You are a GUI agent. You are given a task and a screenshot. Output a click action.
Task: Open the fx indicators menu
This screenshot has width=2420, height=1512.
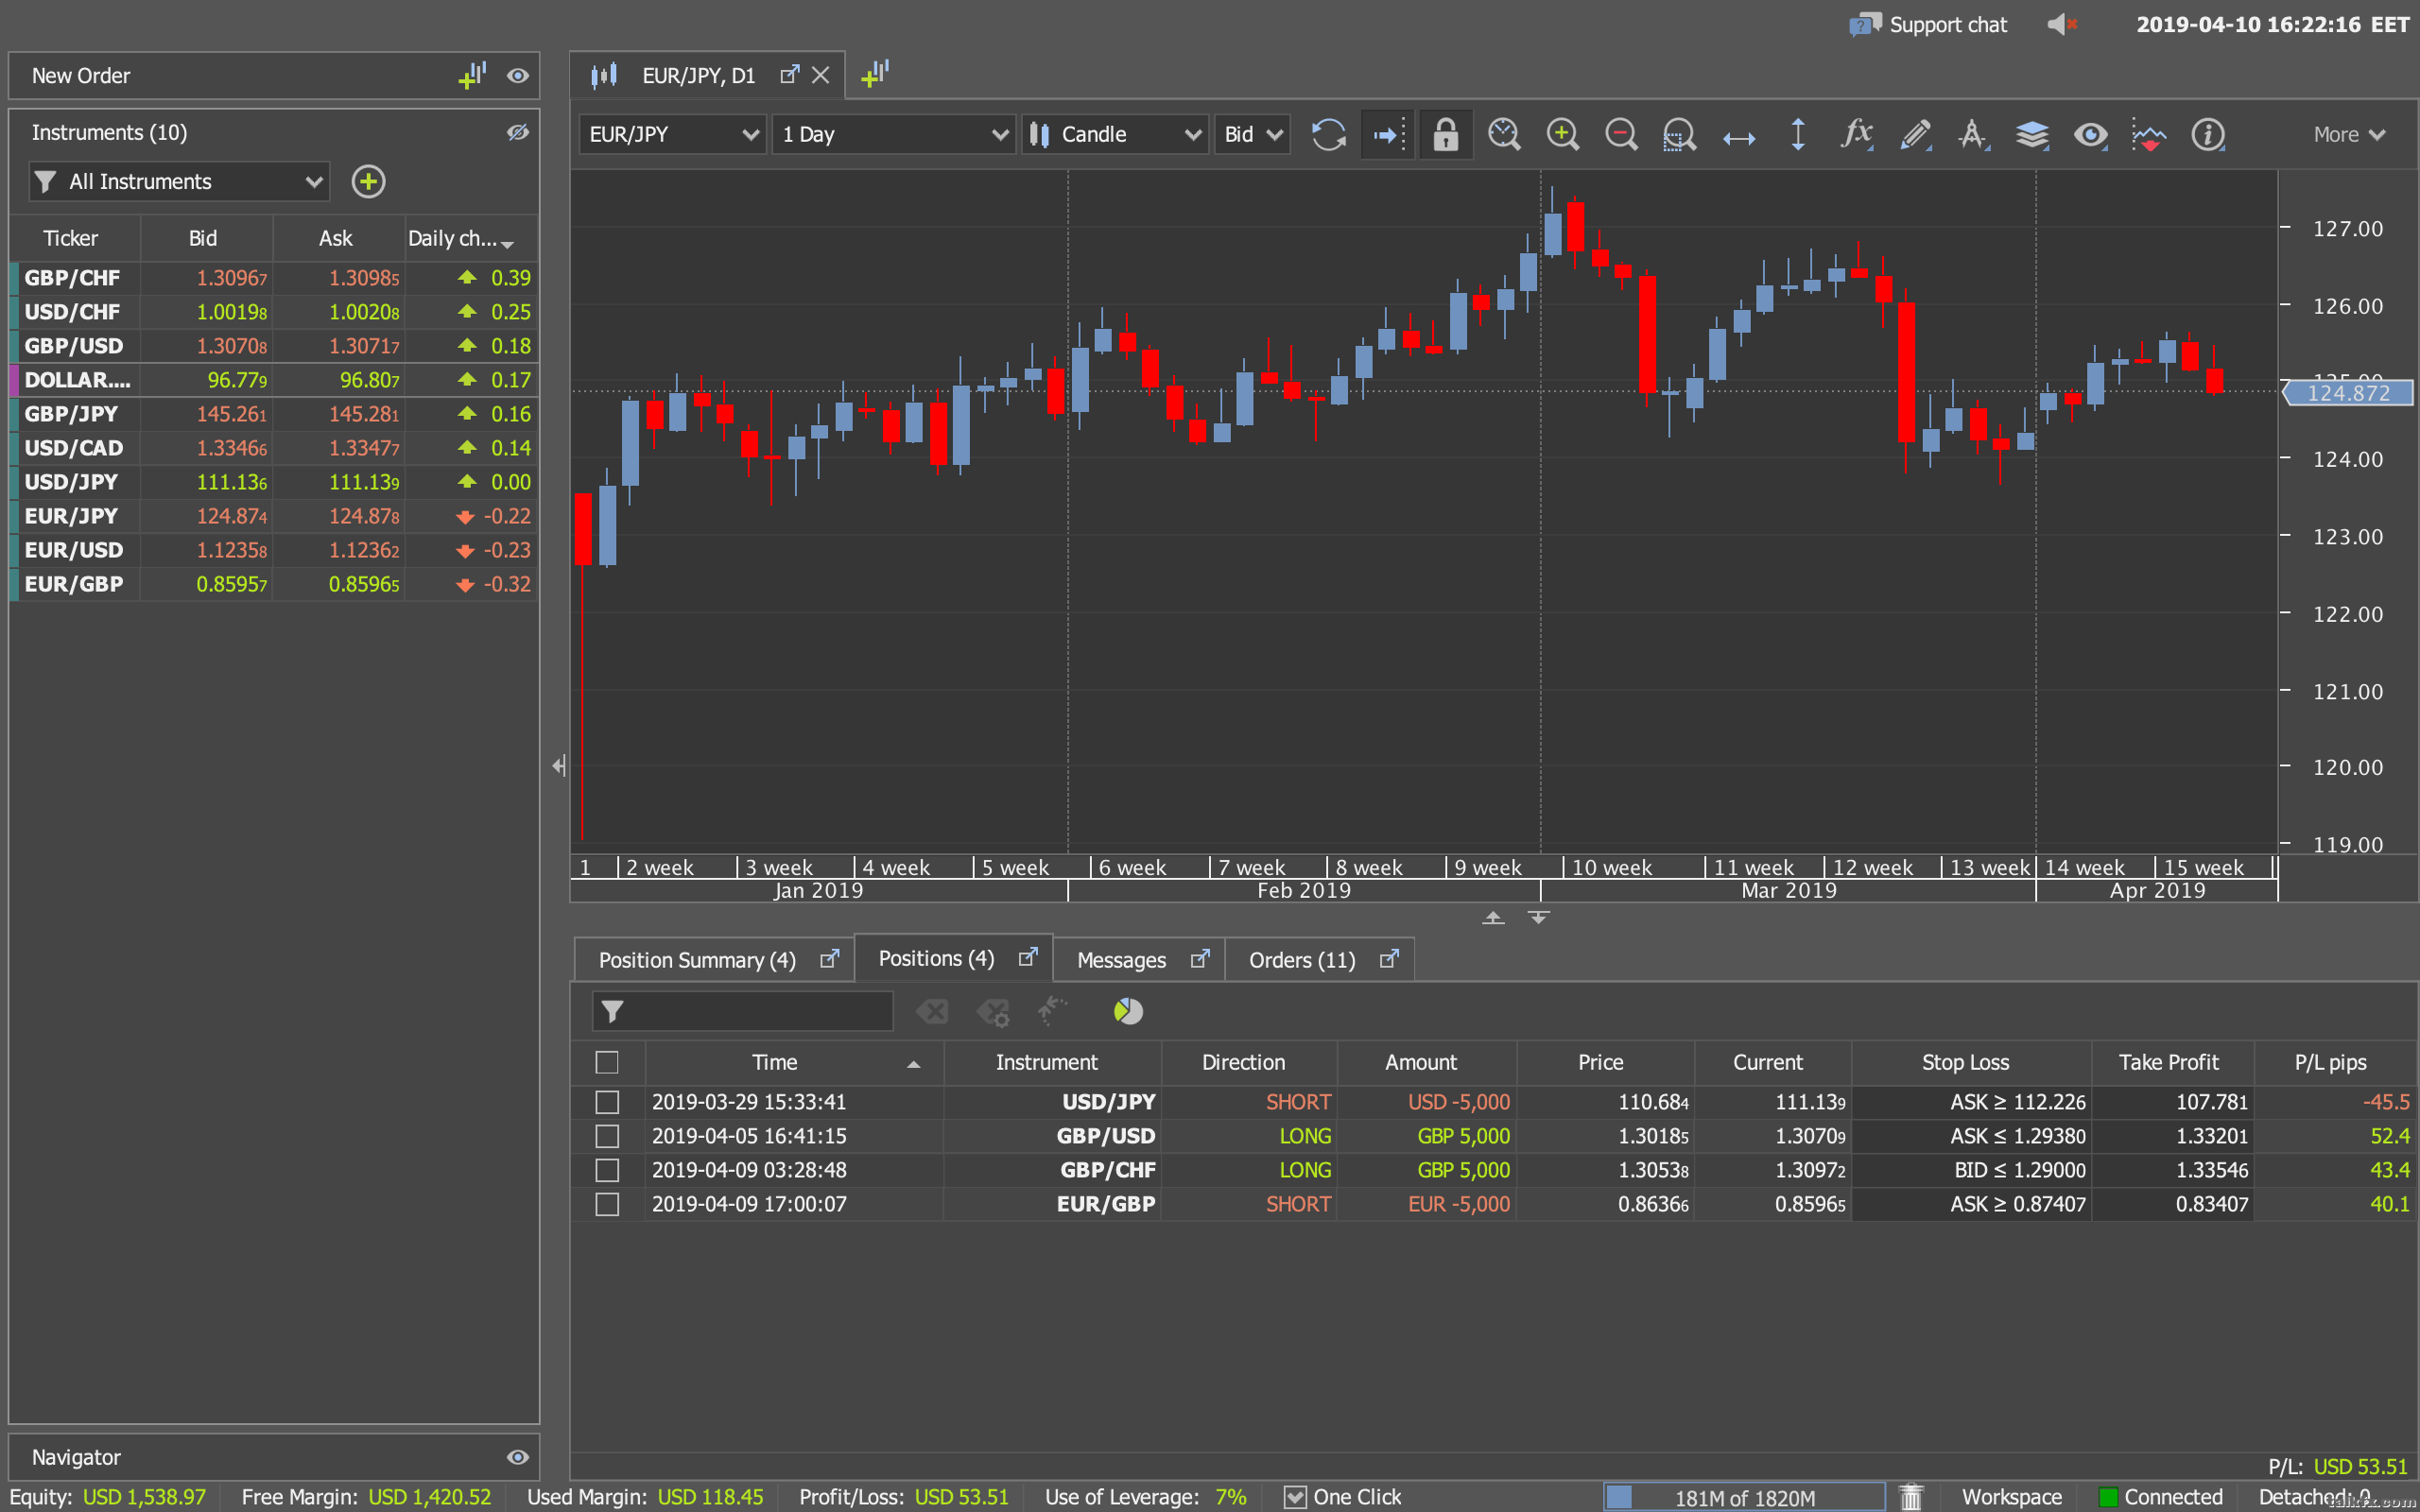click(x=1856, y=134)
